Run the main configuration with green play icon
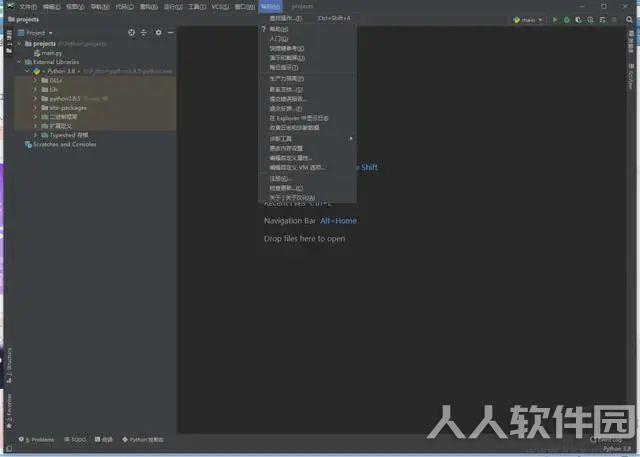 click(x=555, y=20)
